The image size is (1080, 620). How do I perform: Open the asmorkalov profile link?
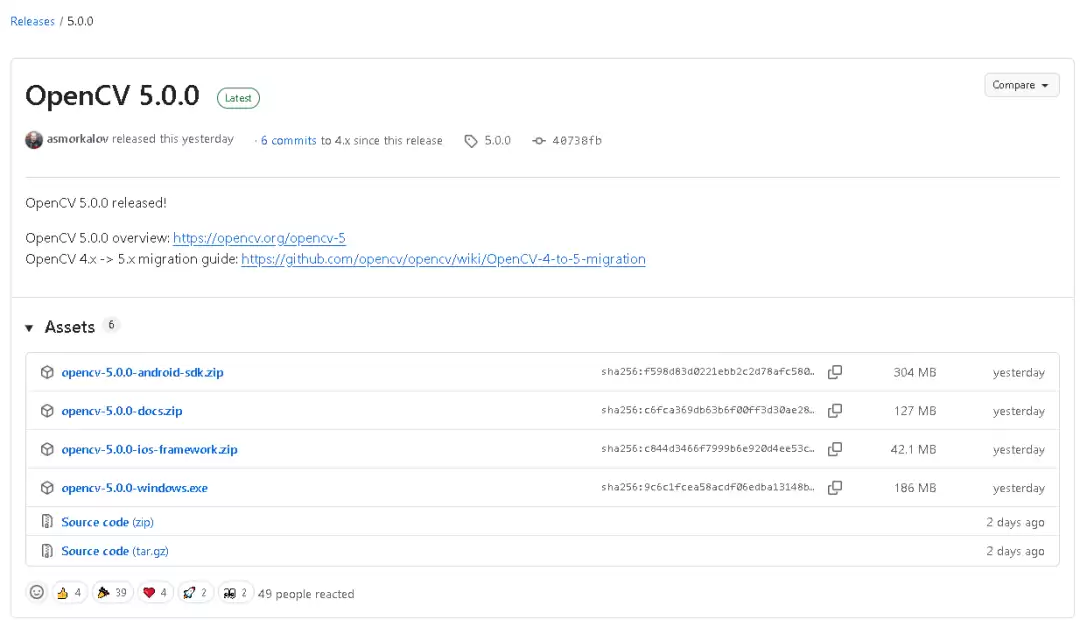77,139
